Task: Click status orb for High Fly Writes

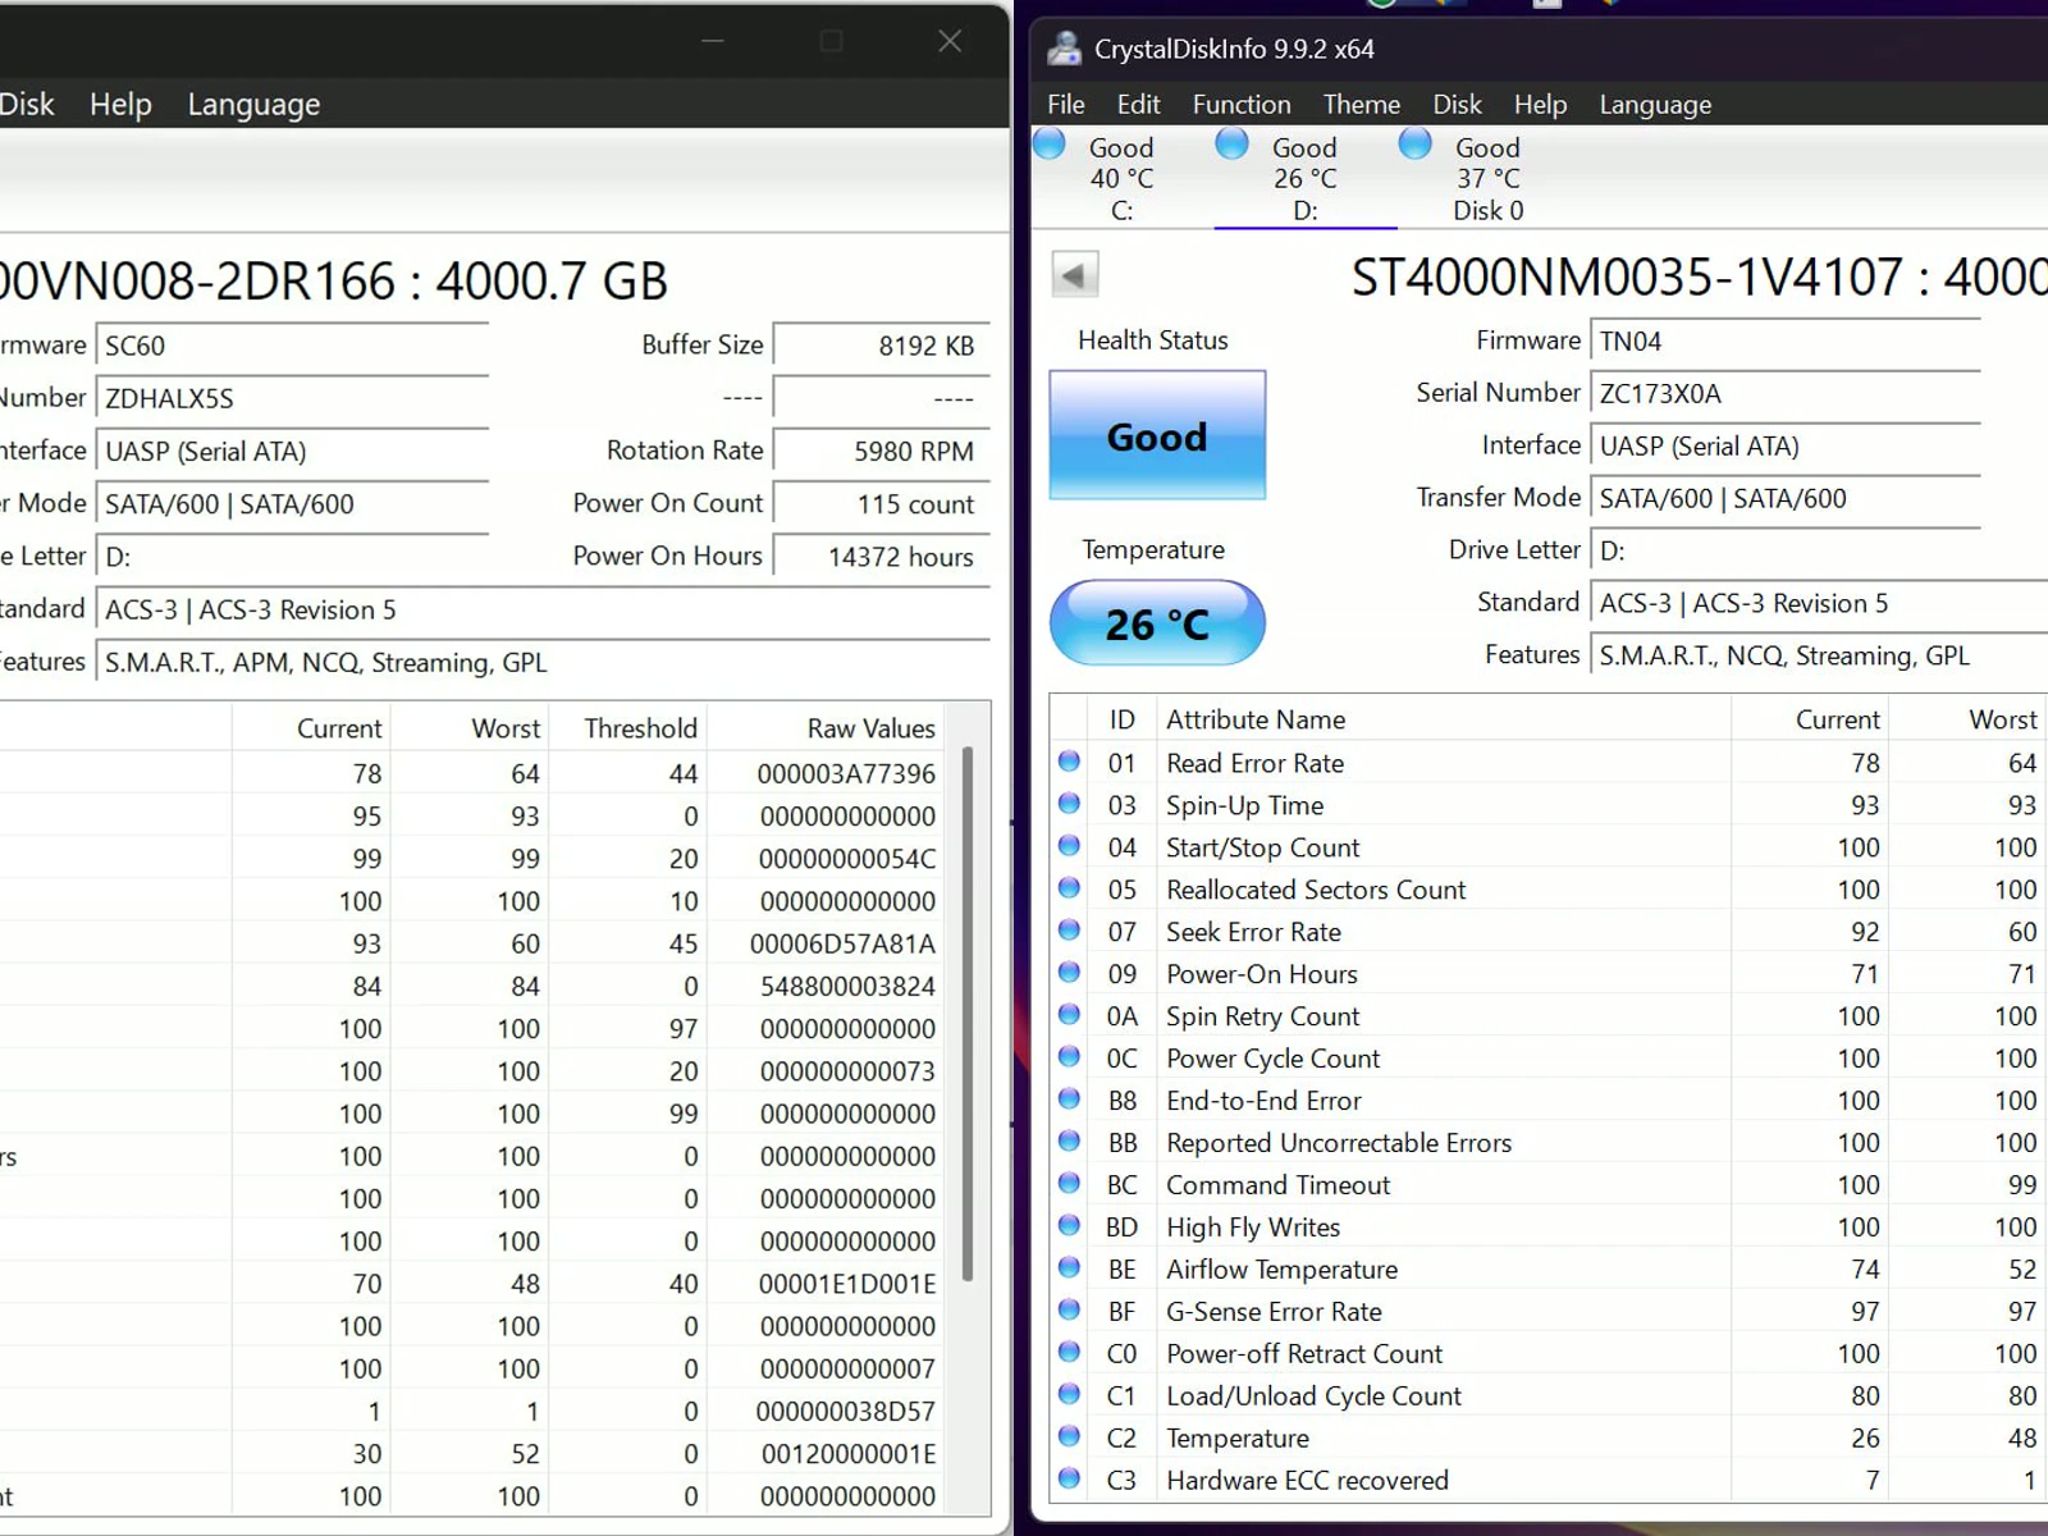Action: 1069,1225
